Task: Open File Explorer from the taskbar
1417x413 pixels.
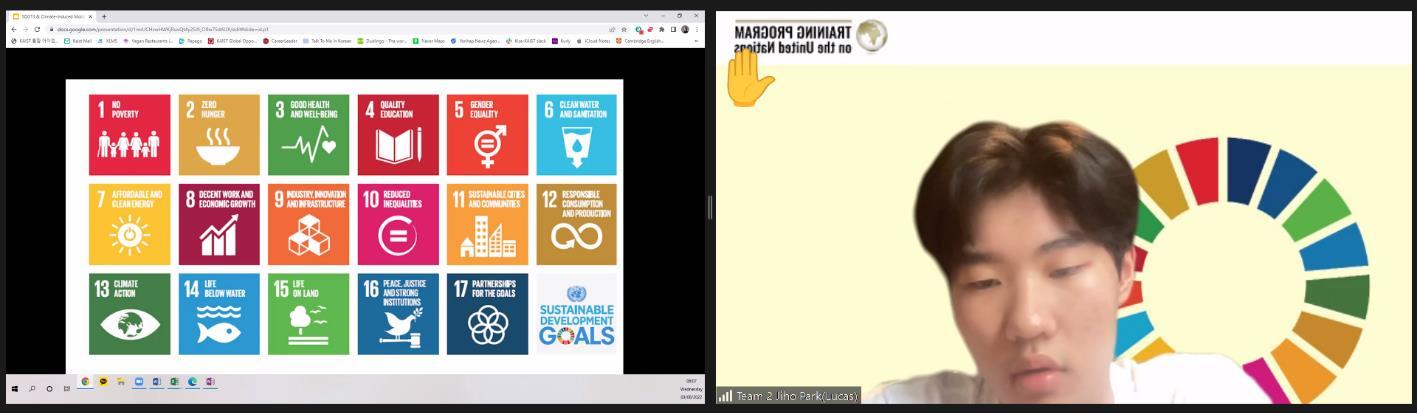Action: 121,381
